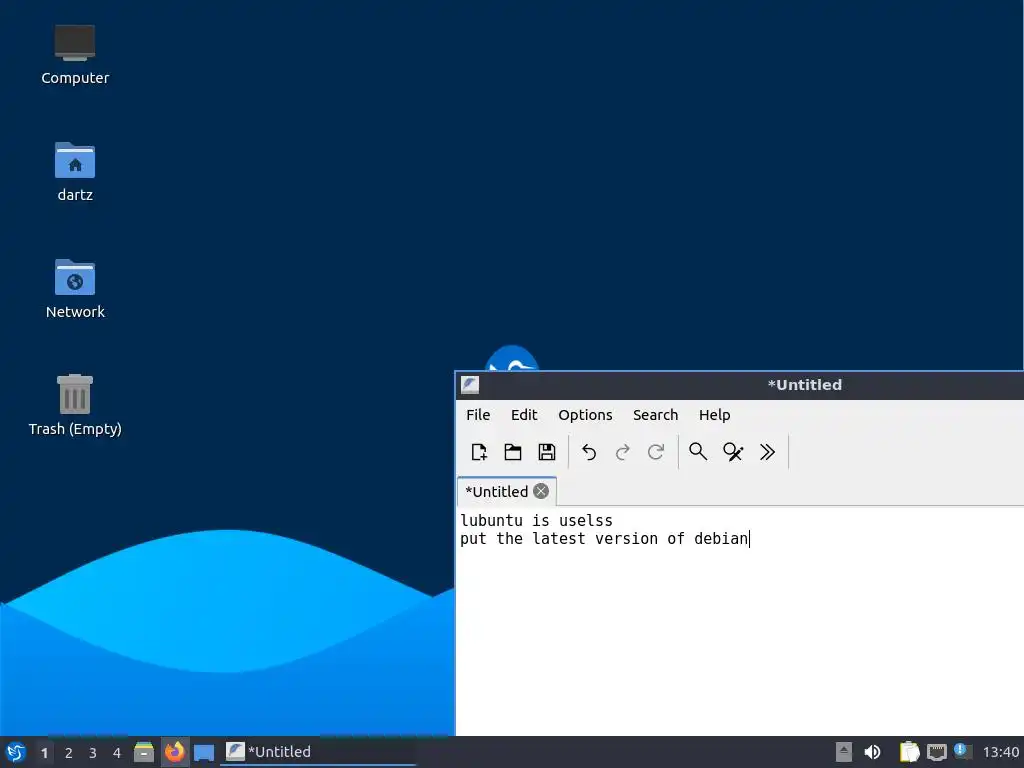Click the Redo arrow icon

pos(622,452)
